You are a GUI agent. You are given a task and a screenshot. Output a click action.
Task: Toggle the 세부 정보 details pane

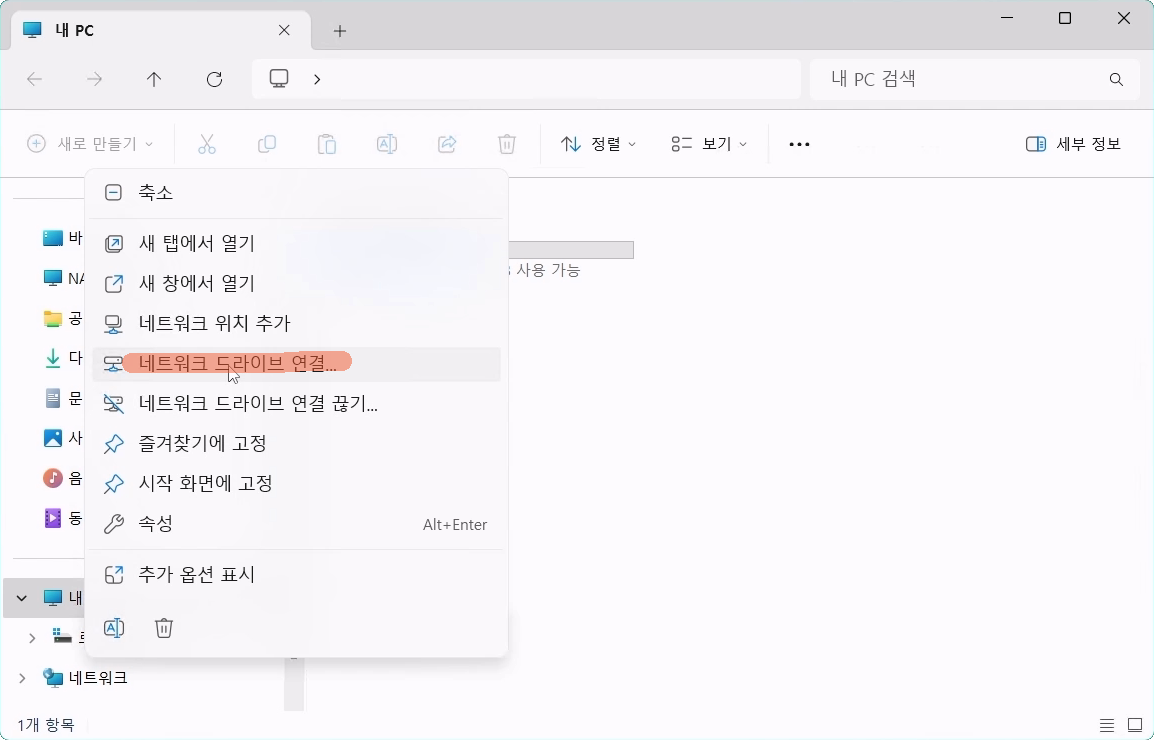[x=1073, y=144]
